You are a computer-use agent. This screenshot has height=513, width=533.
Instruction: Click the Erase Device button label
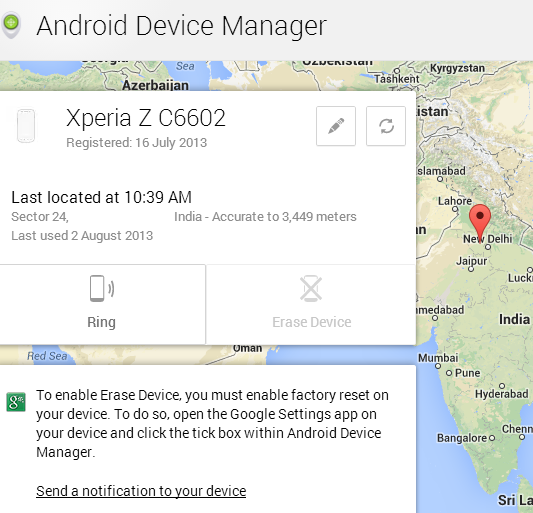click(312, 322)
